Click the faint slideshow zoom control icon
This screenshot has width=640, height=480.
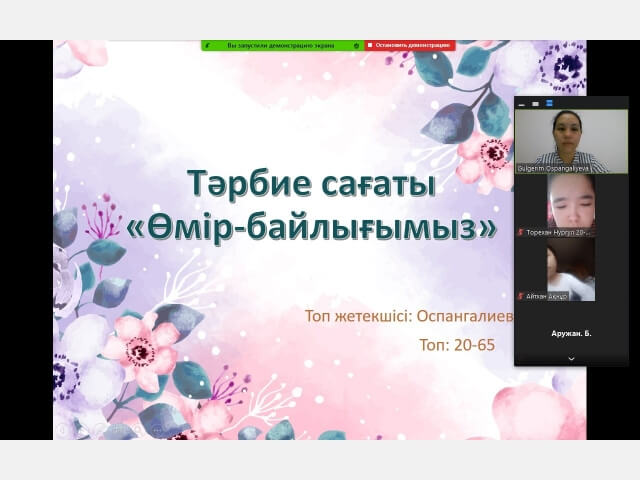(x=137, y=430)
